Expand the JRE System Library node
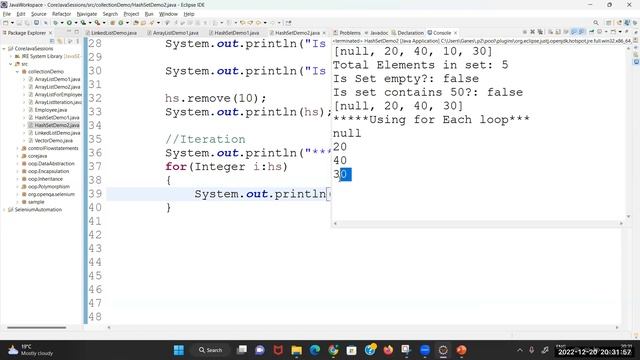640x360 pixels. pyautogui.click(x=11, y=56)
